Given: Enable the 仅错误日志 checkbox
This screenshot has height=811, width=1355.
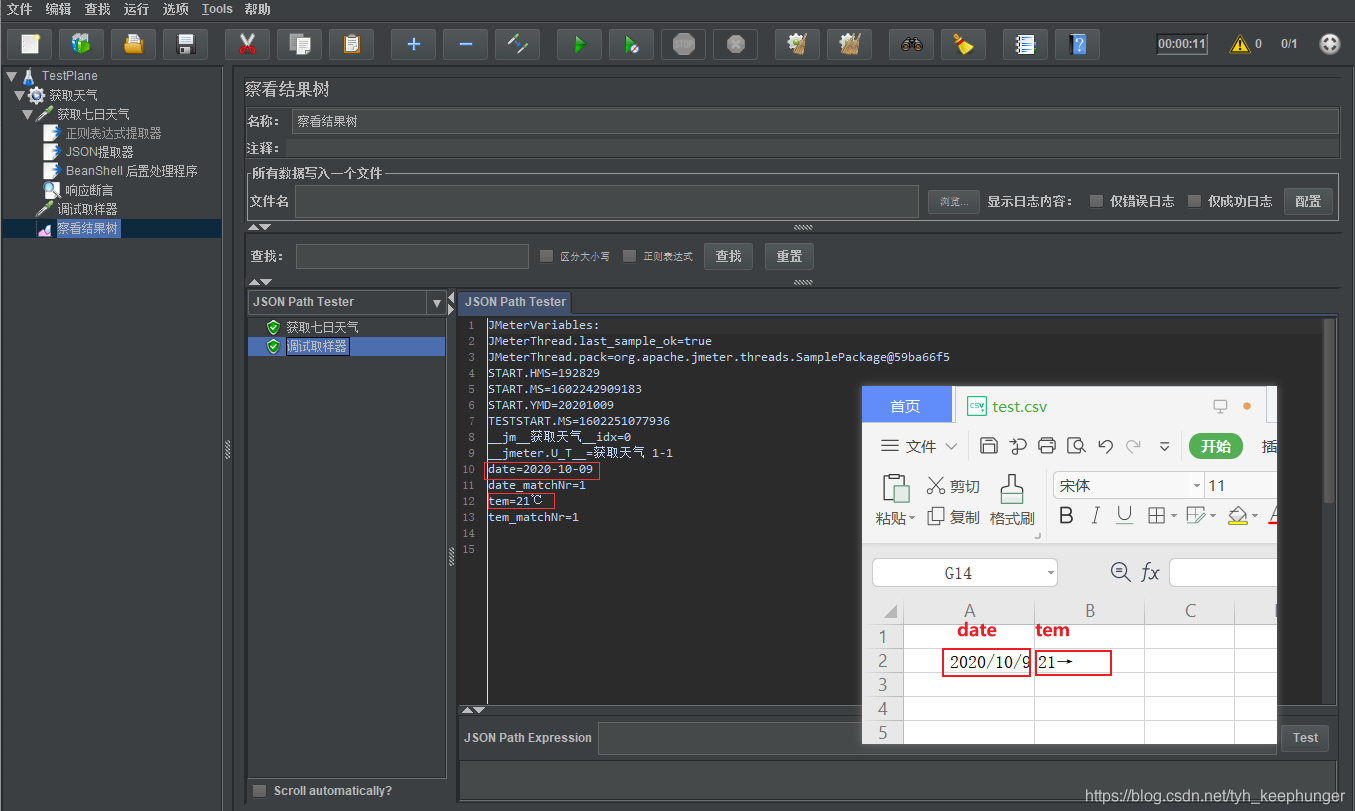Looking at the screenshot, I should click(1096, 201).
